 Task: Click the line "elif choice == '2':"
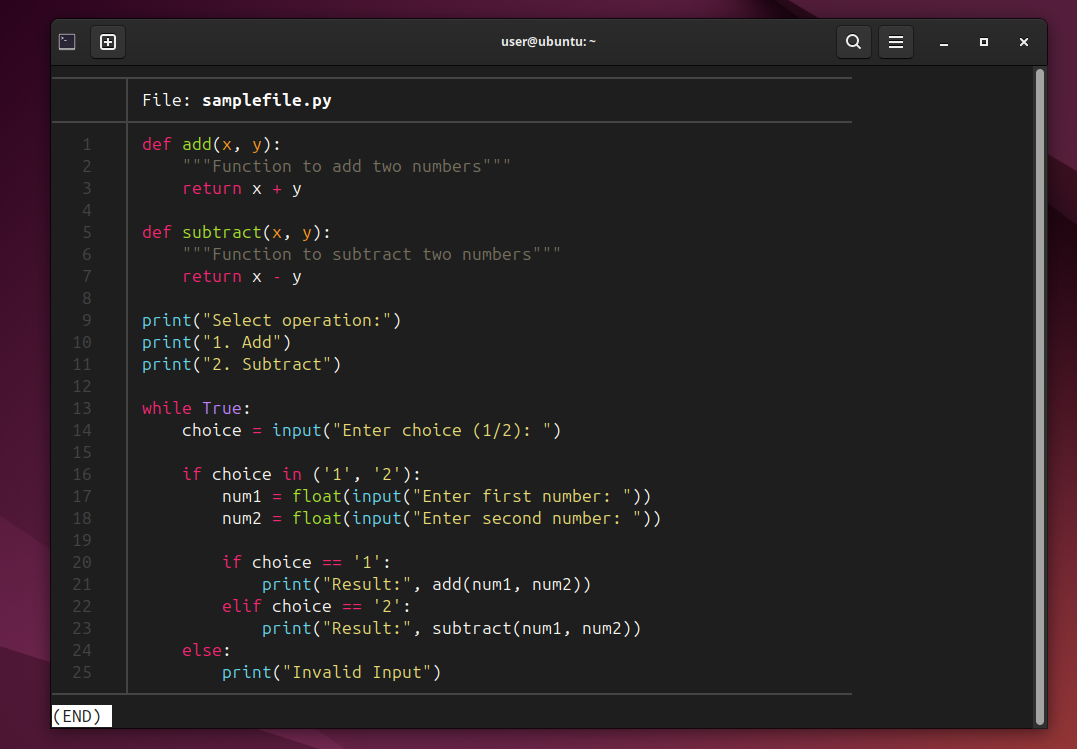point(317,606)
